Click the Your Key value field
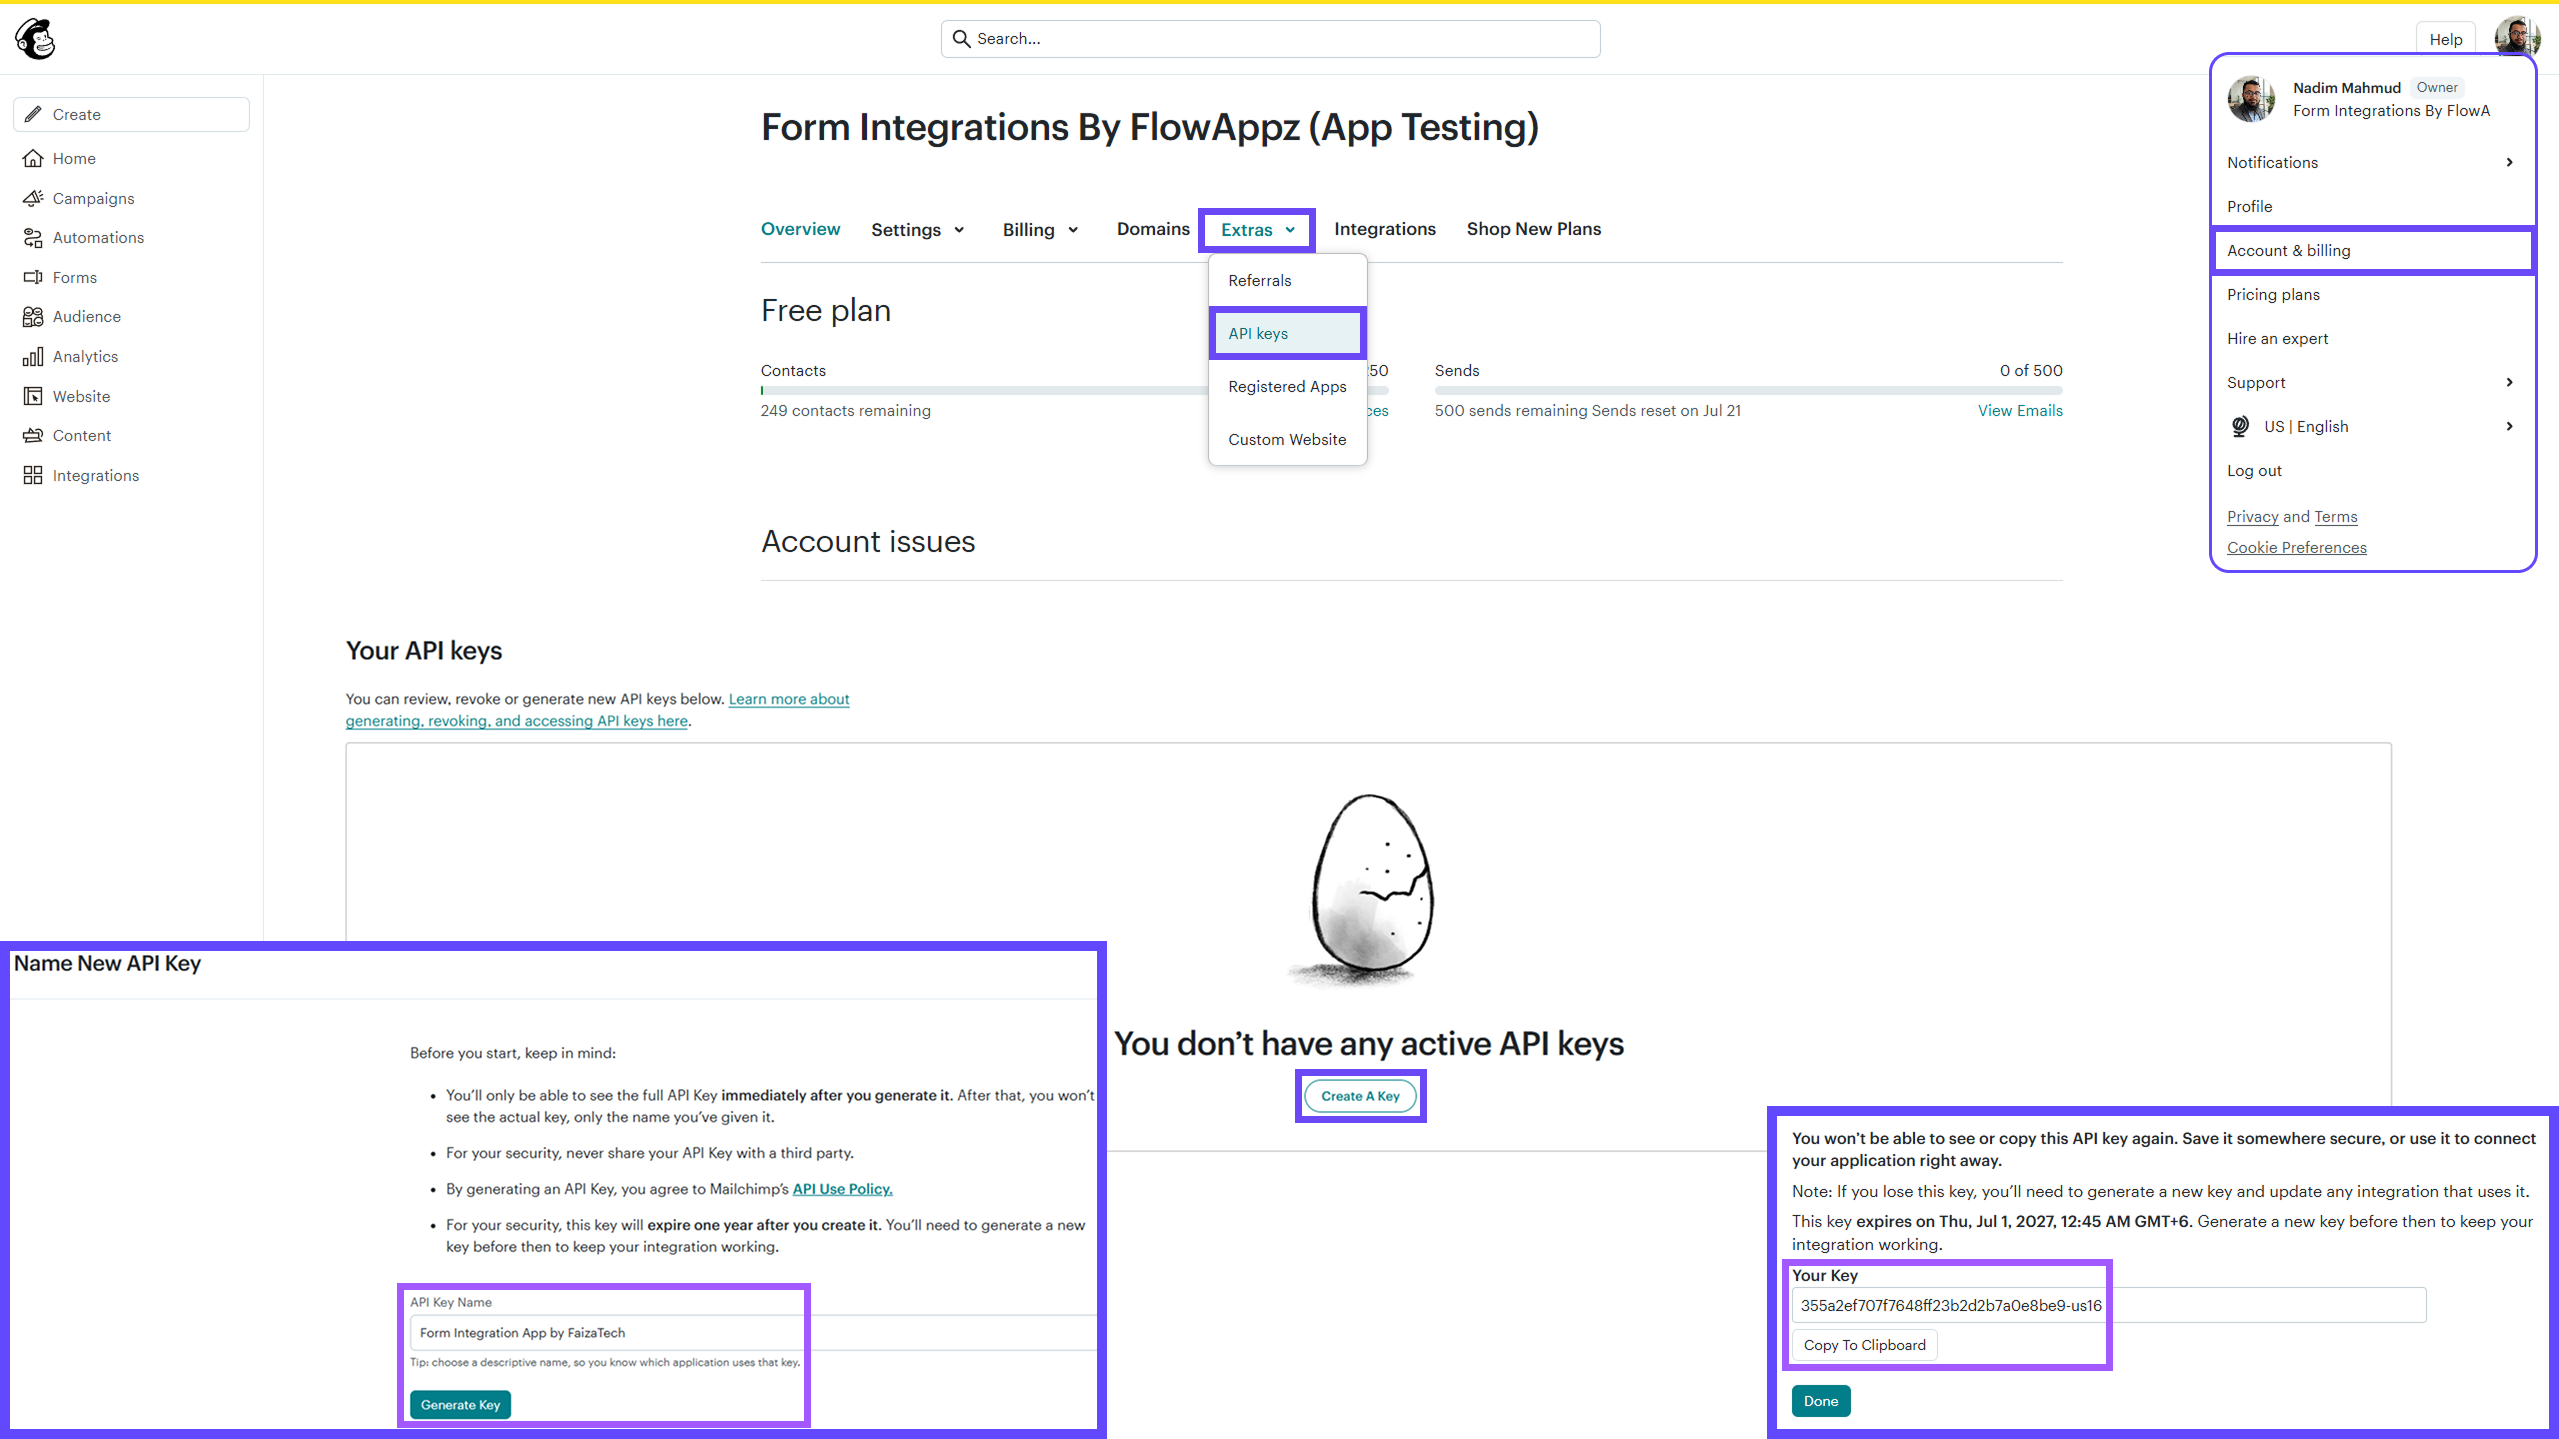 click(2108, 1305)
